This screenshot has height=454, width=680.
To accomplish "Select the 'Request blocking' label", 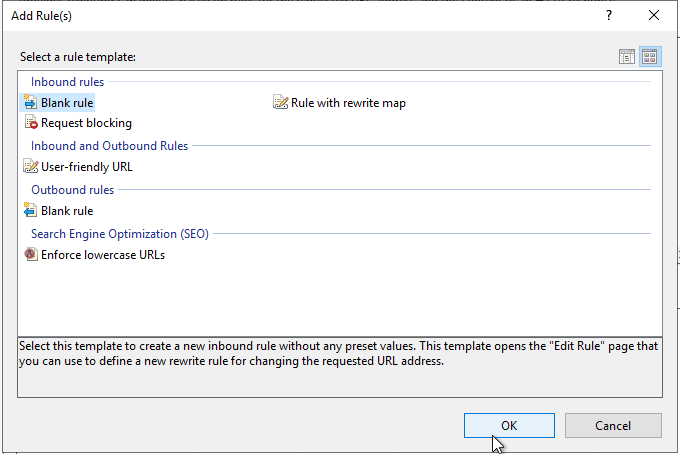I will 86,123.
